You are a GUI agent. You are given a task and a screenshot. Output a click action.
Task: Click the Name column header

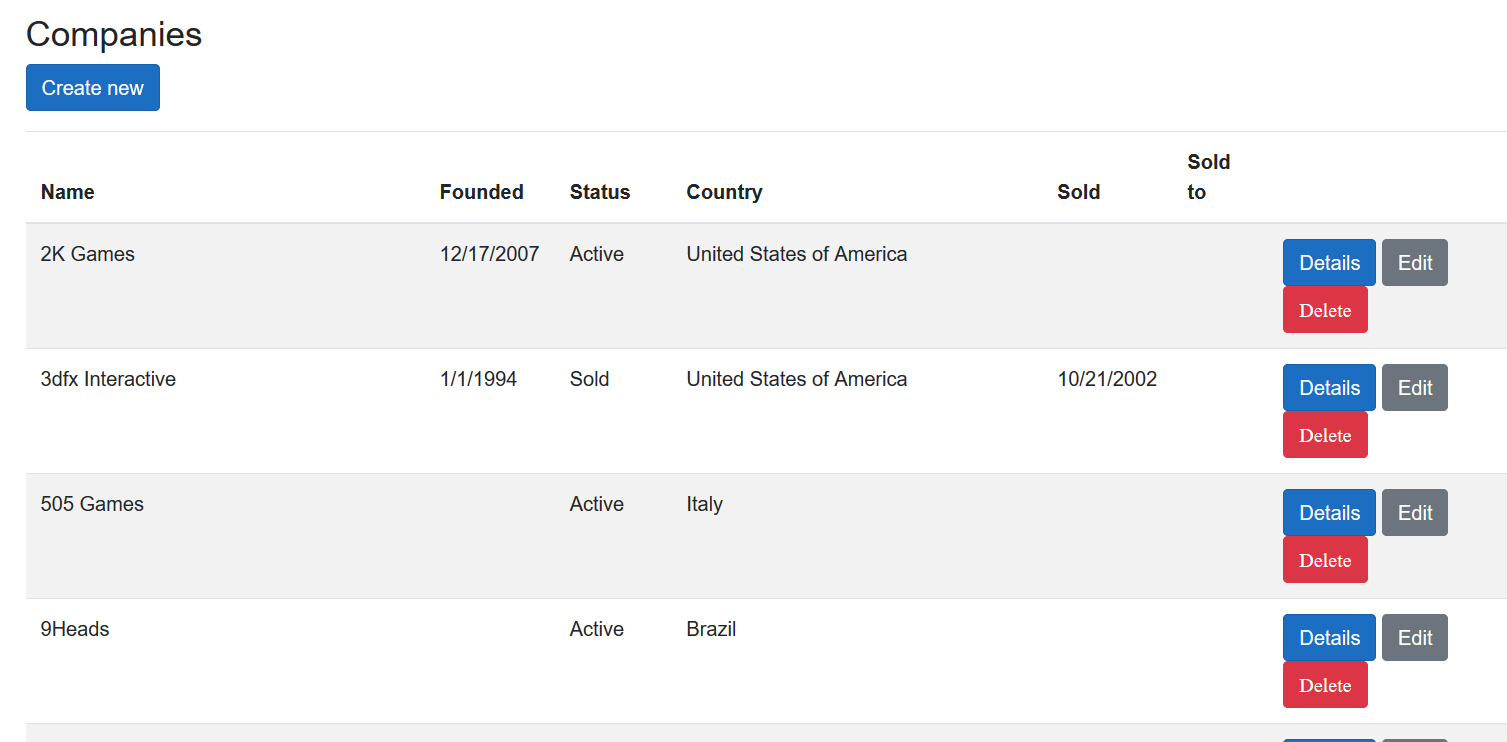tap(68, 192)
